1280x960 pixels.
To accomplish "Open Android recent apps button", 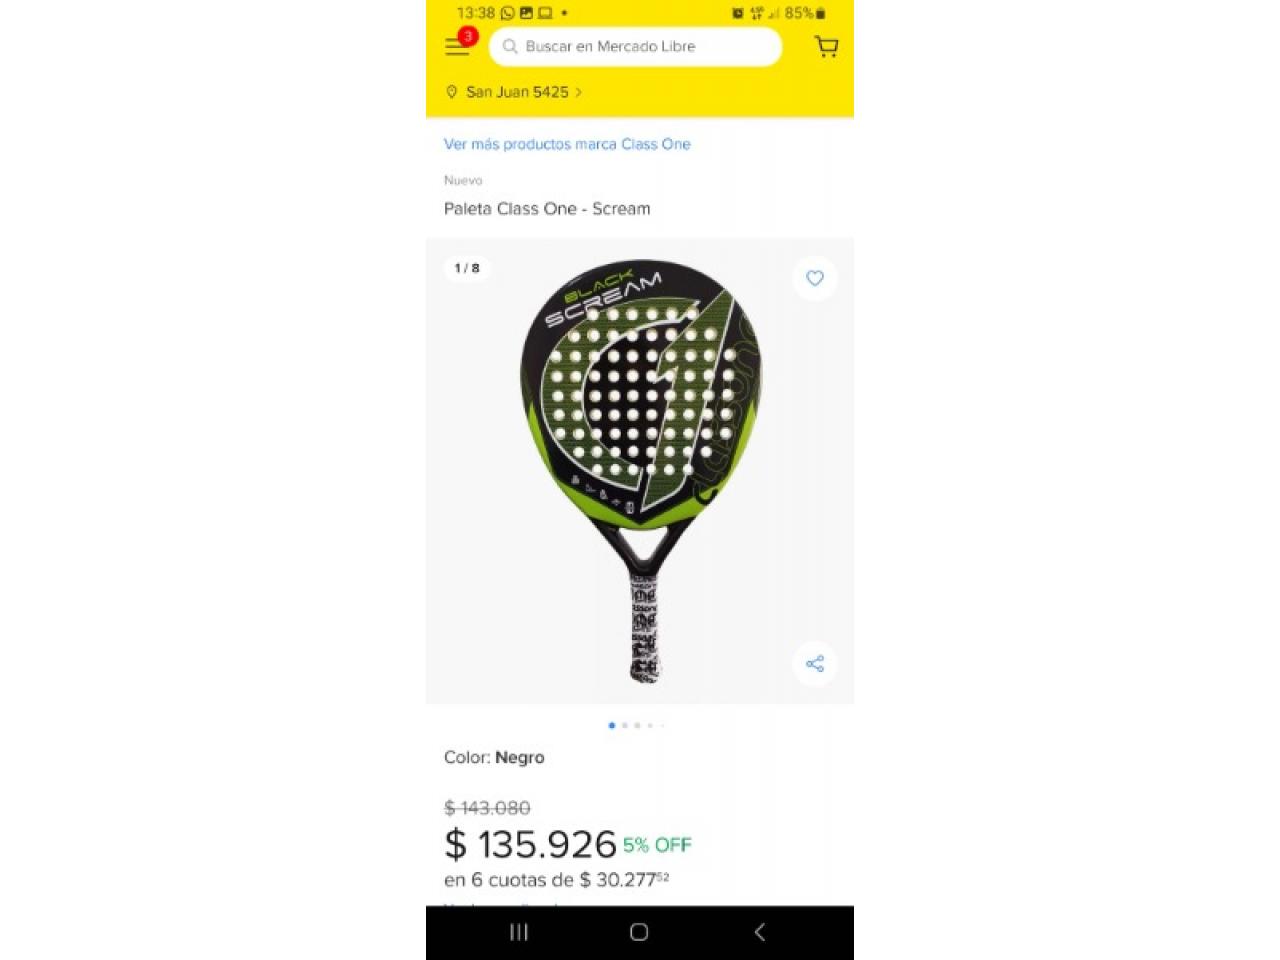I will [x=519, y=932].
